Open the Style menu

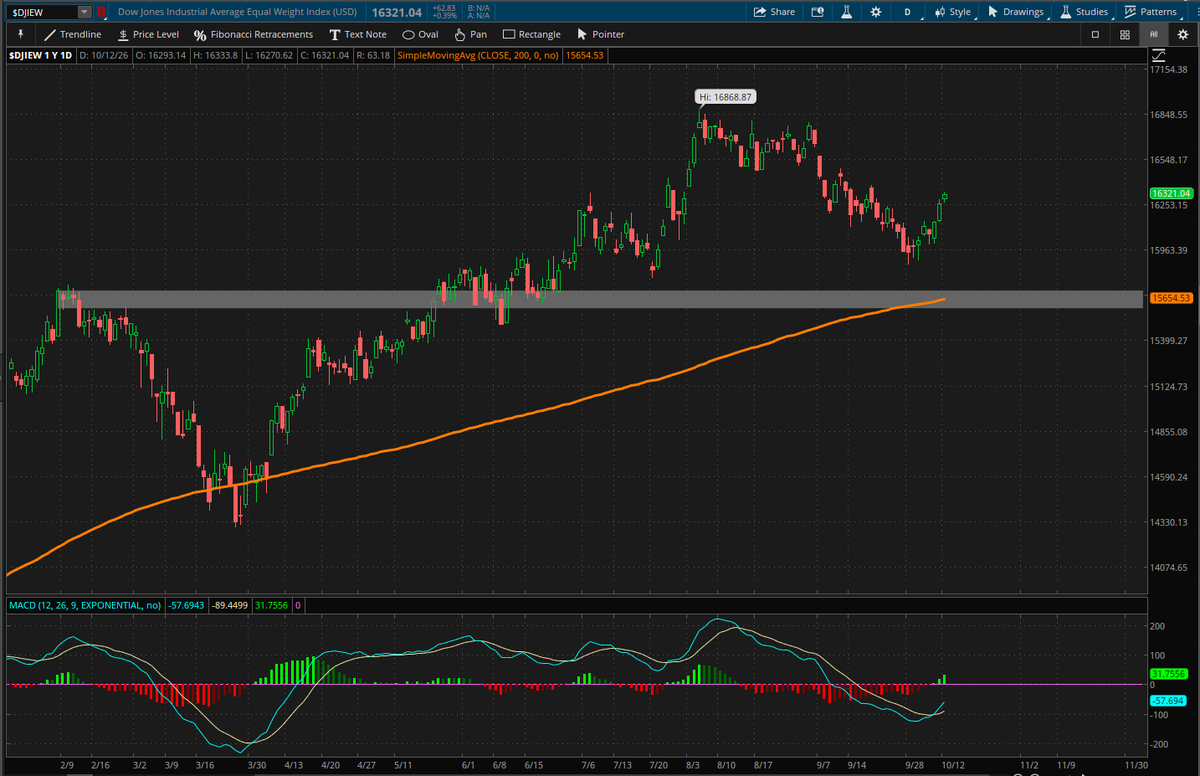pyautogui.click(x=952, y=12)
